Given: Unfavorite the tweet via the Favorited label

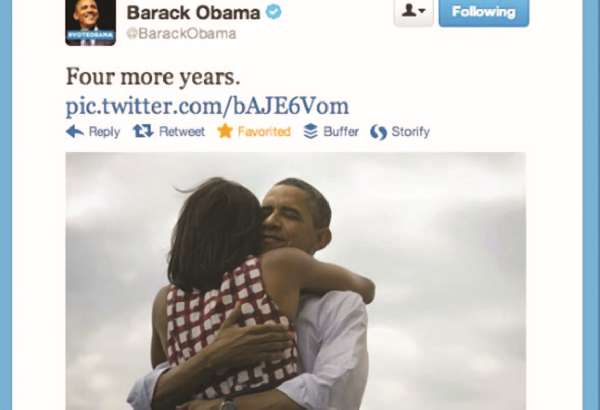Looking at the screenshot, I should point(264,132).
